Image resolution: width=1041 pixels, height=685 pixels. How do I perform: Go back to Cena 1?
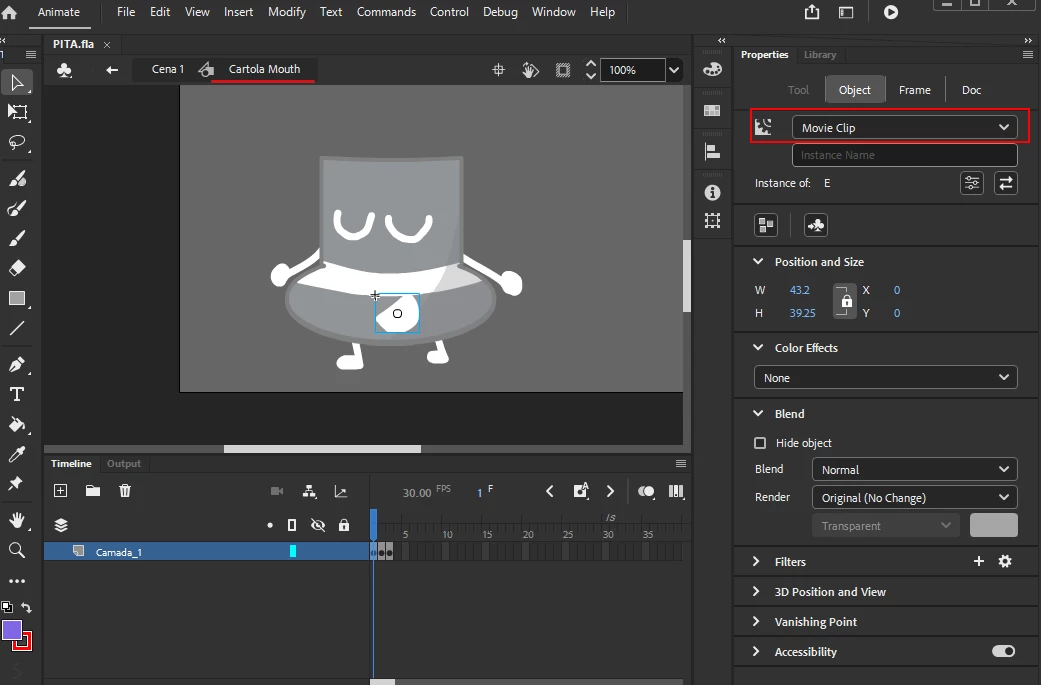coord(167,69)
